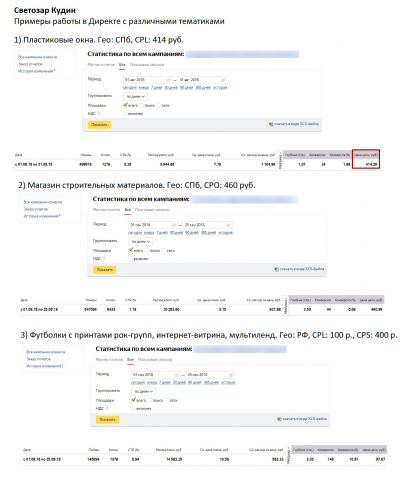The image size is (411, 480).
Task: Open 'по дням' grouping dropdown in building materials report
Action: (141, 242)
